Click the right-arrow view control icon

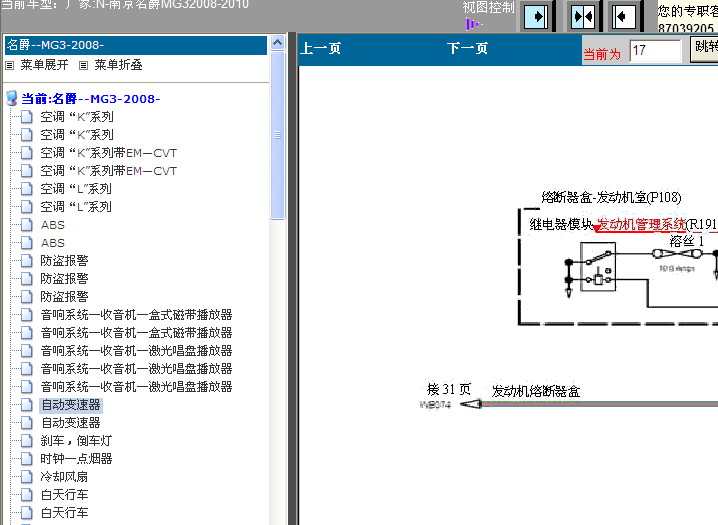[x=535, y=16]
